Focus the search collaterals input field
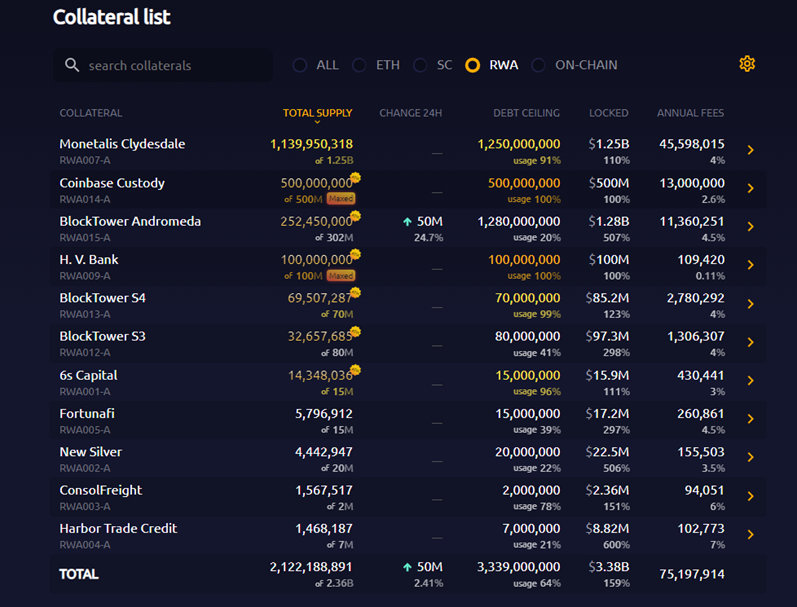 click(163, 65)
